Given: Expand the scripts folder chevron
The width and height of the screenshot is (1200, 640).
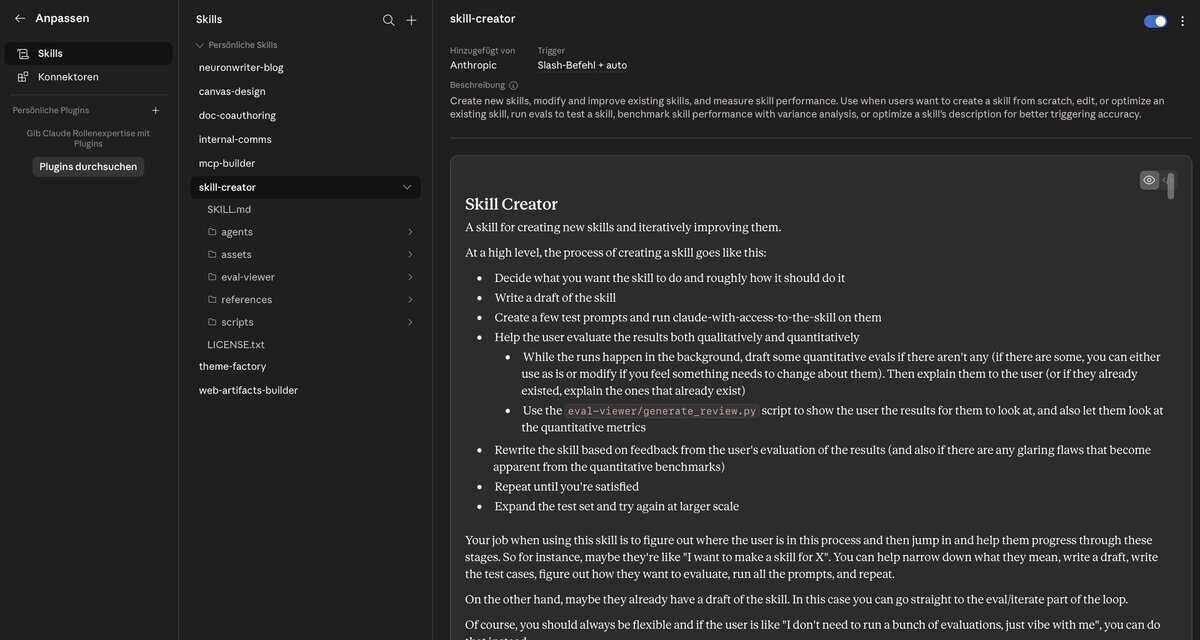Looking at the screenshot, I should click(410, 322).
